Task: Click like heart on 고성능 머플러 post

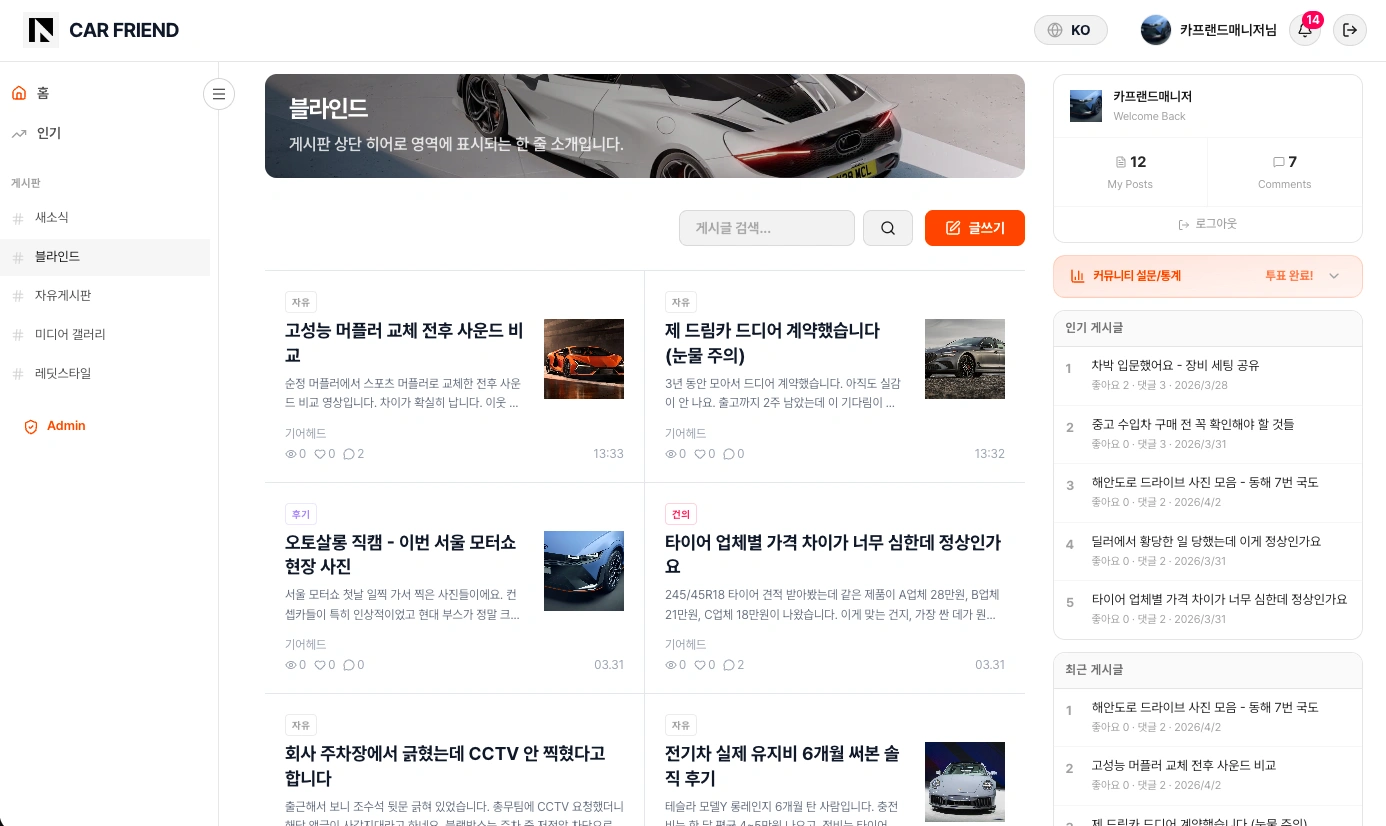Action: 321,454
